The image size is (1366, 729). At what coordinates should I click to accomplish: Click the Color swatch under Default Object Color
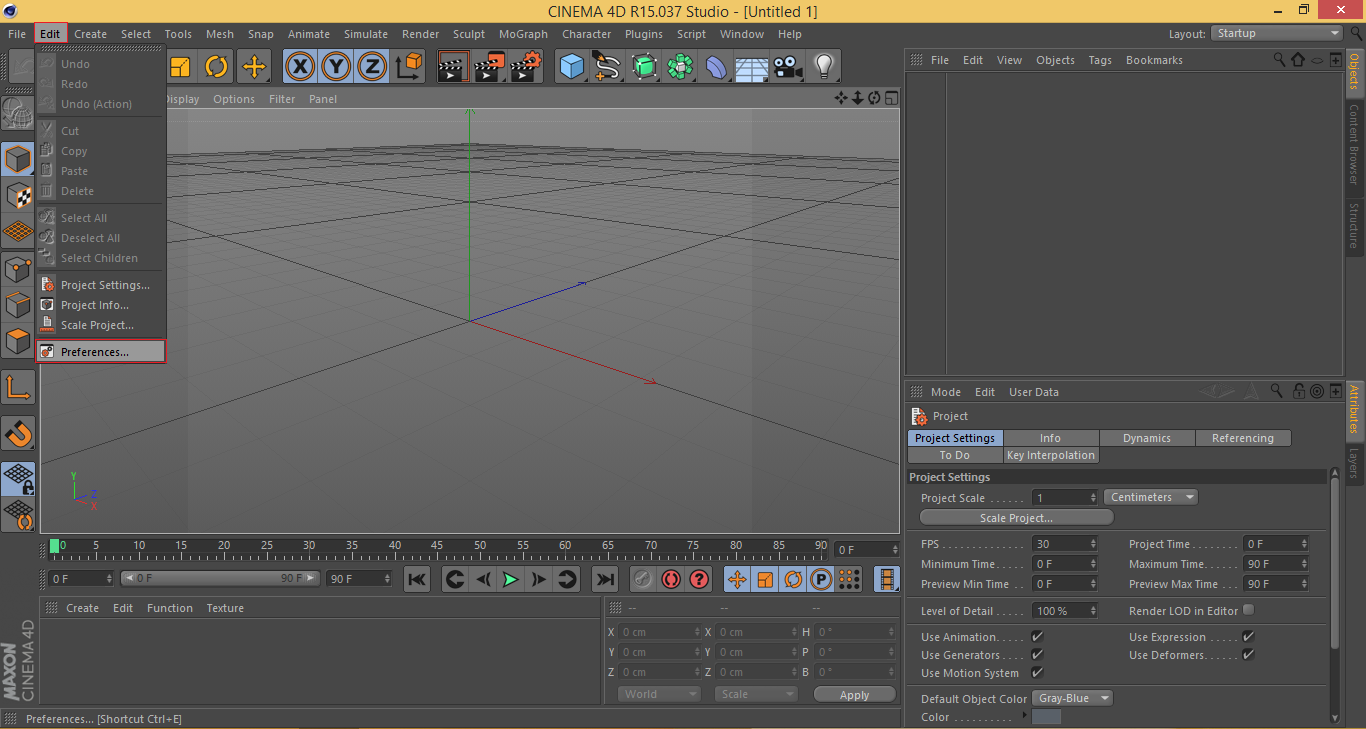coord(1046,716)
